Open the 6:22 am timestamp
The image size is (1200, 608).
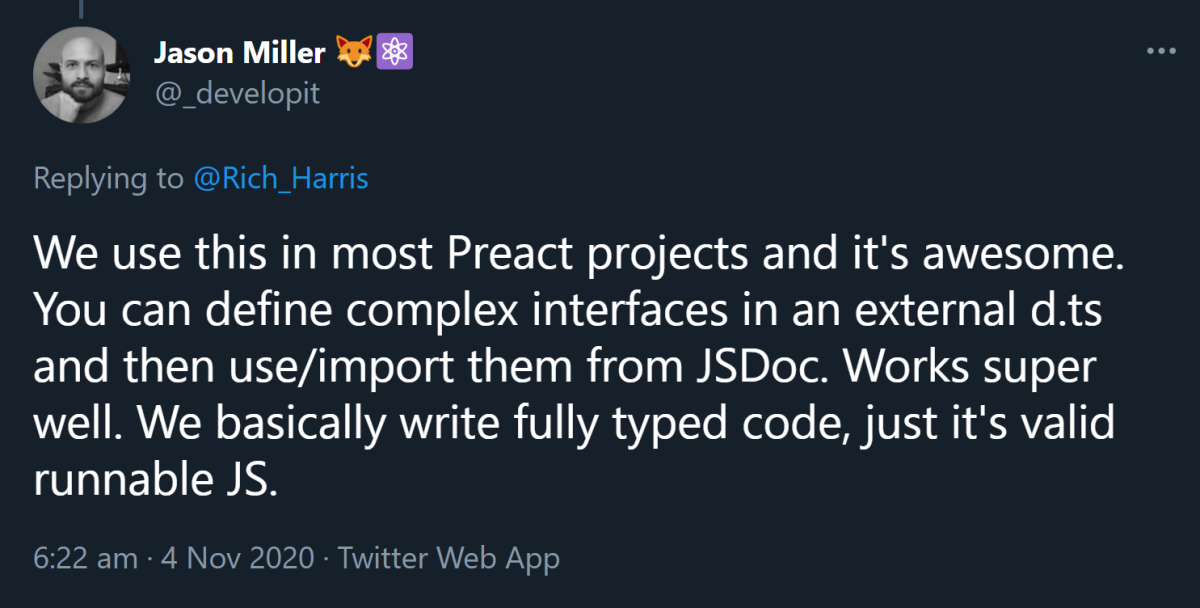[x=85, y=558]
